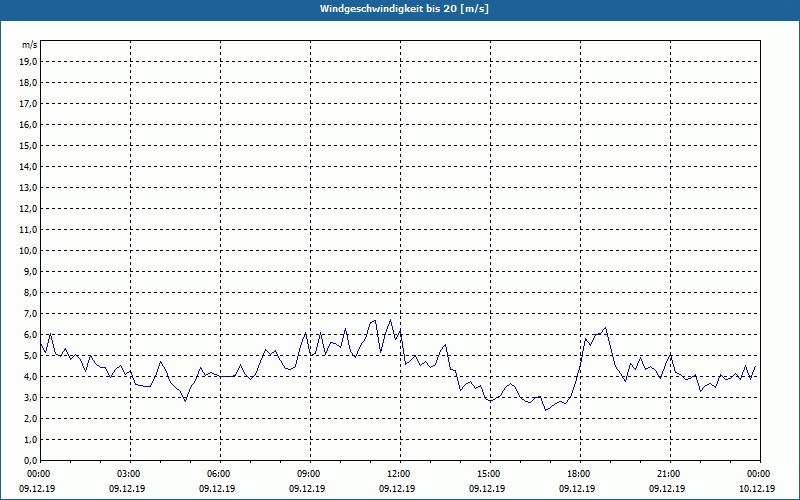Click the 06:00 time label

click(x=220, y=474)
